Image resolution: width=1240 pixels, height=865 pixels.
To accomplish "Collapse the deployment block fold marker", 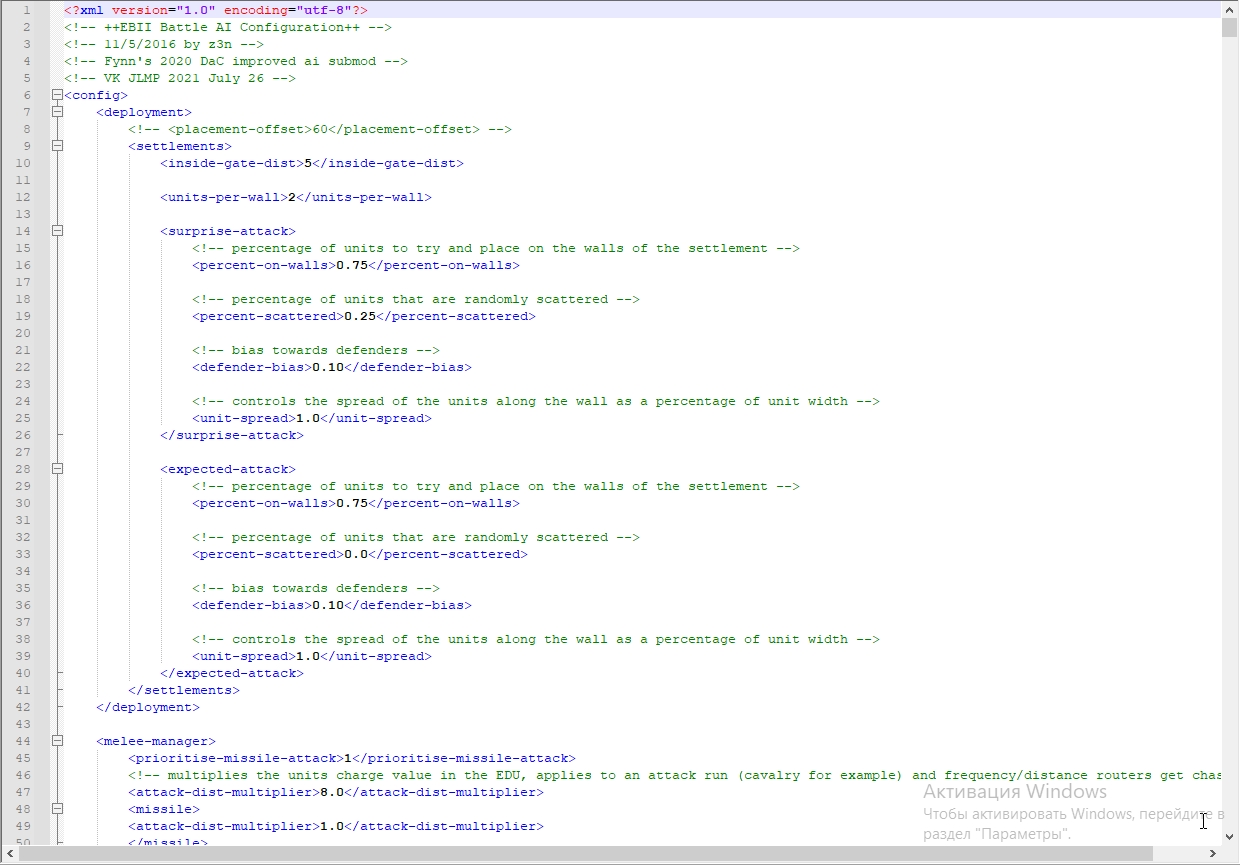I will pos(57,112).
